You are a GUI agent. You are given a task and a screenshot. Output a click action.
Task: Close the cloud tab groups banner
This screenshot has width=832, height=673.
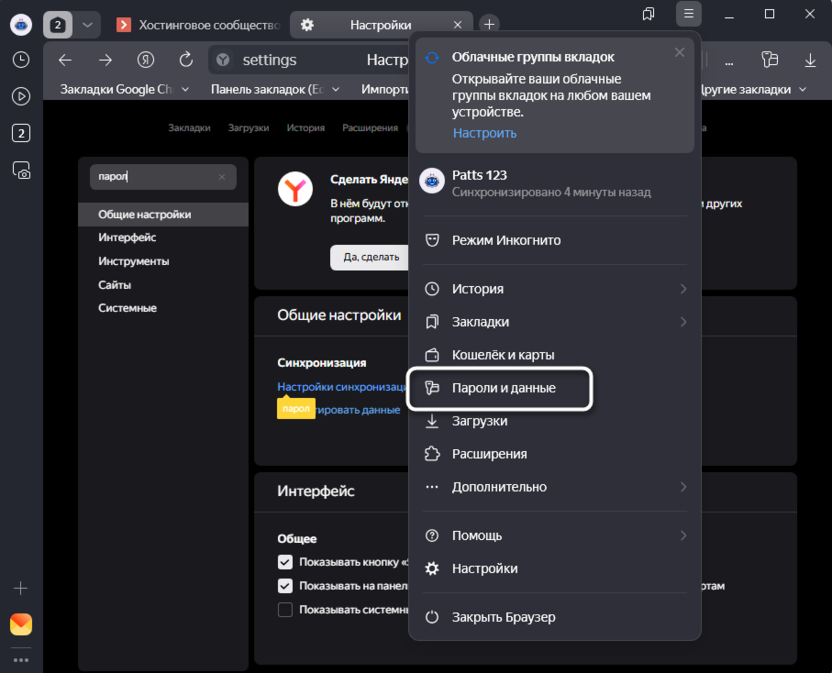[x=680, y=53]
